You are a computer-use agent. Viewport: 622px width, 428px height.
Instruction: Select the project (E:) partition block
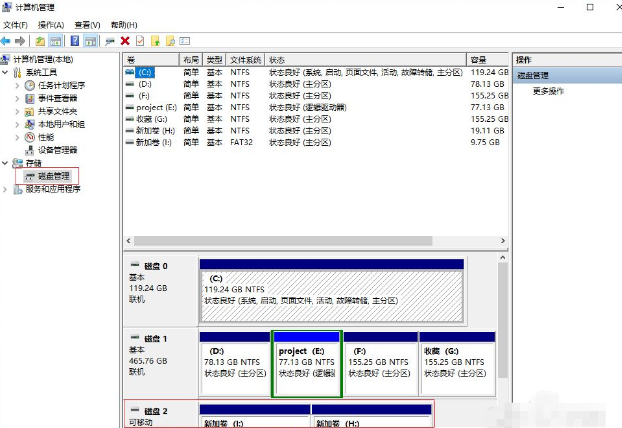[306, 362]
